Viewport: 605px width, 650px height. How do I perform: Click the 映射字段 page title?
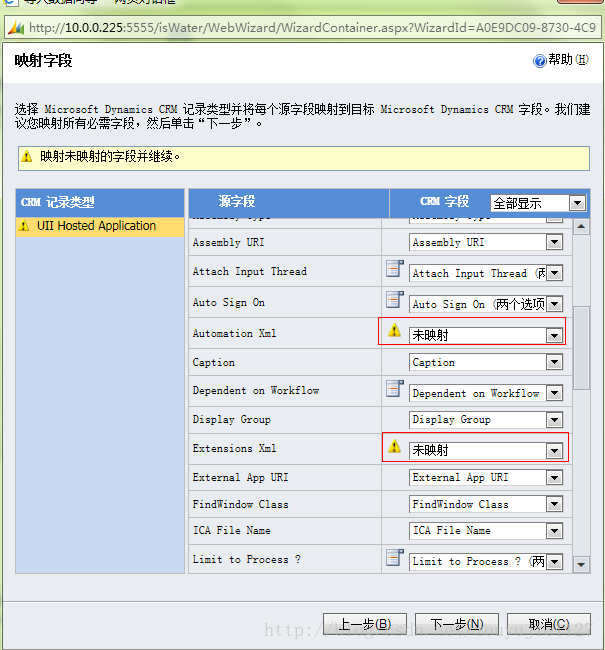coord(43,61)
